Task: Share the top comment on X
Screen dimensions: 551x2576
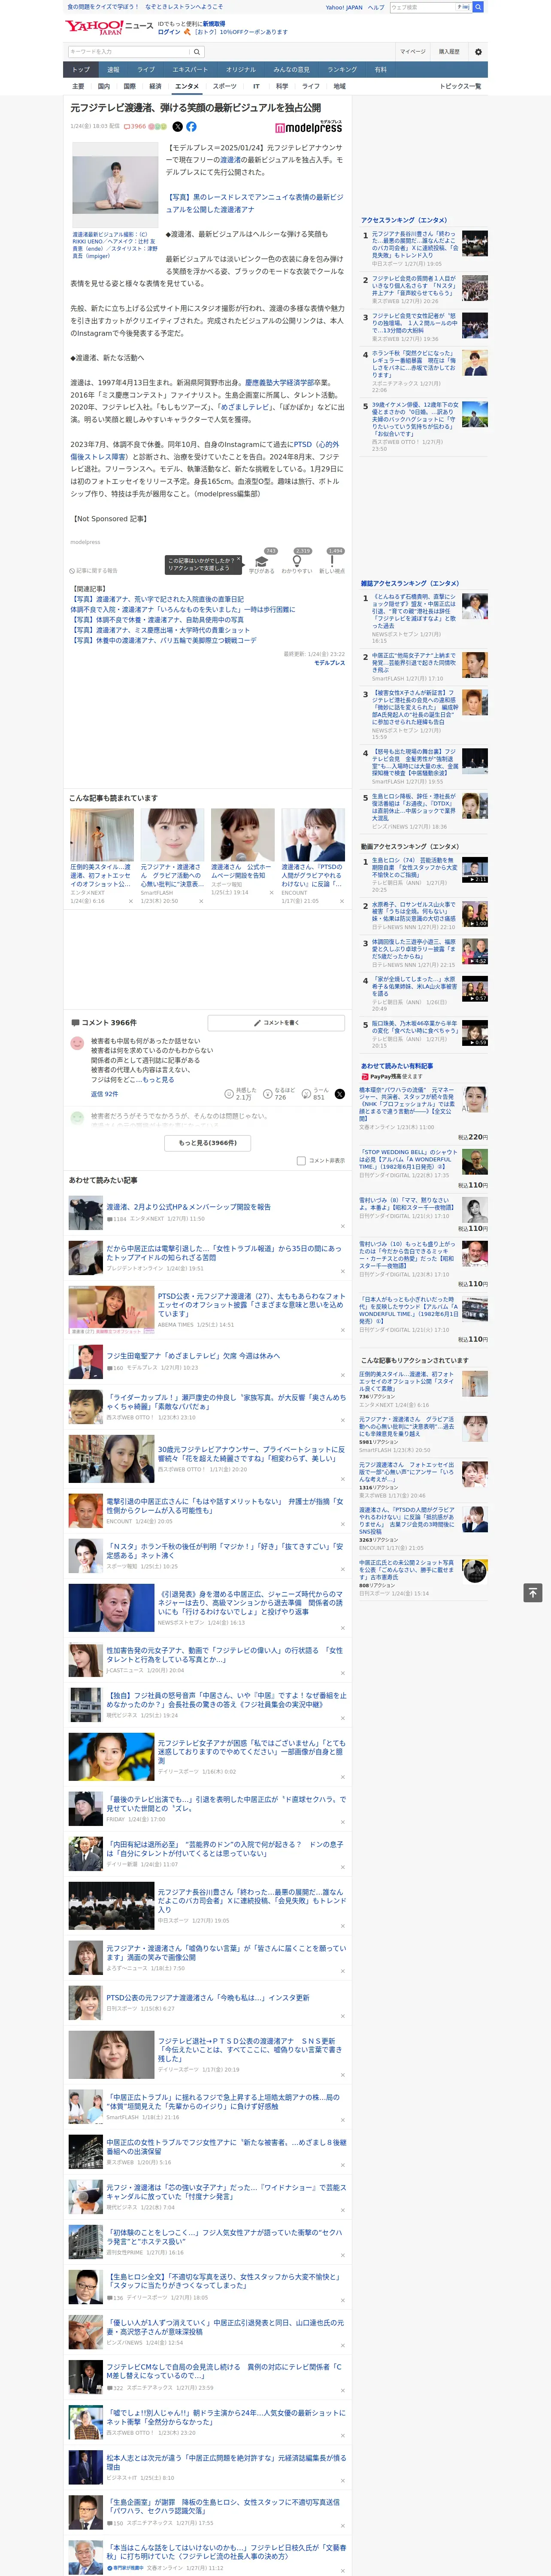Action: 339,1094
